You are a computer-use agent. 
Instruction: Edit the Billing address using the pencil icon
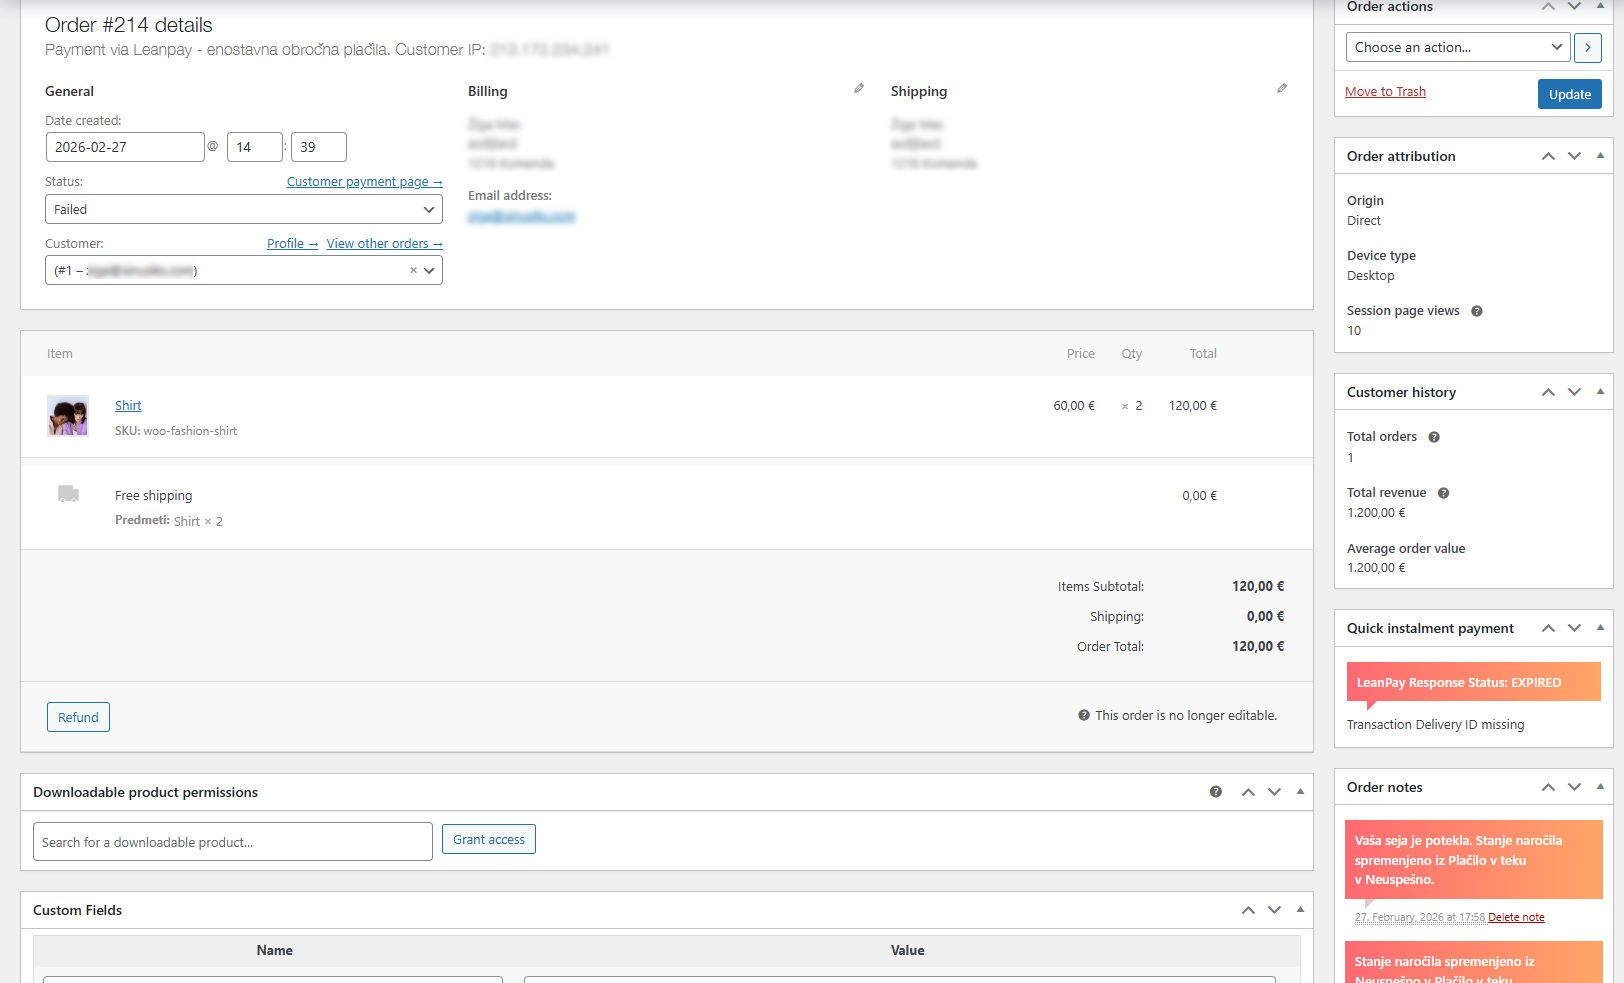coord(858,88)
